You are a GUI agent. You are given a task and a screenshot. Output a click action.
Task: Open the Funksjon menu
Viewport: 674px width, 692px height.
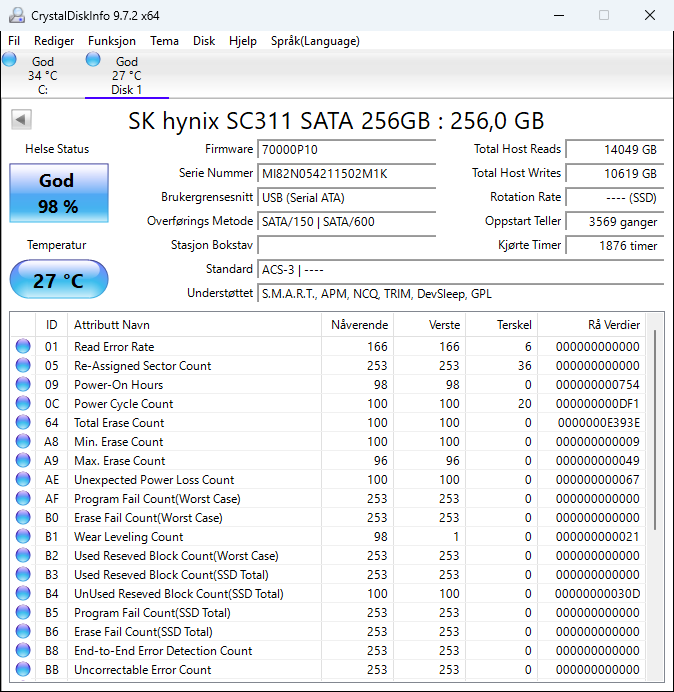(x=112, y=41)
